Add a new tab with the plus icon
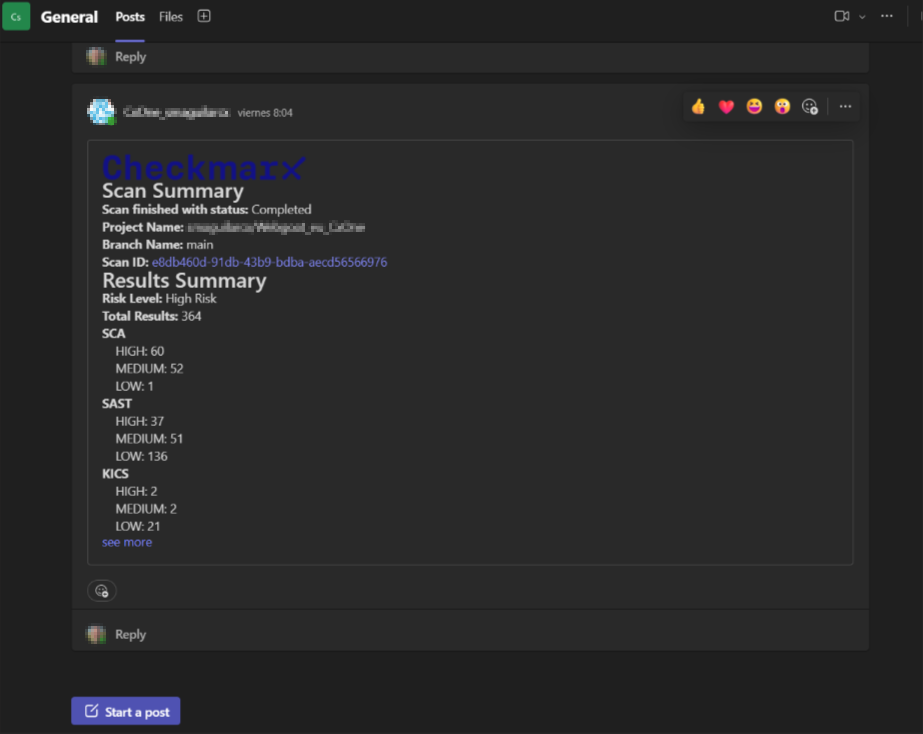Image resolution: width=923 pixels, height=734 pixels. pos(204,16)
